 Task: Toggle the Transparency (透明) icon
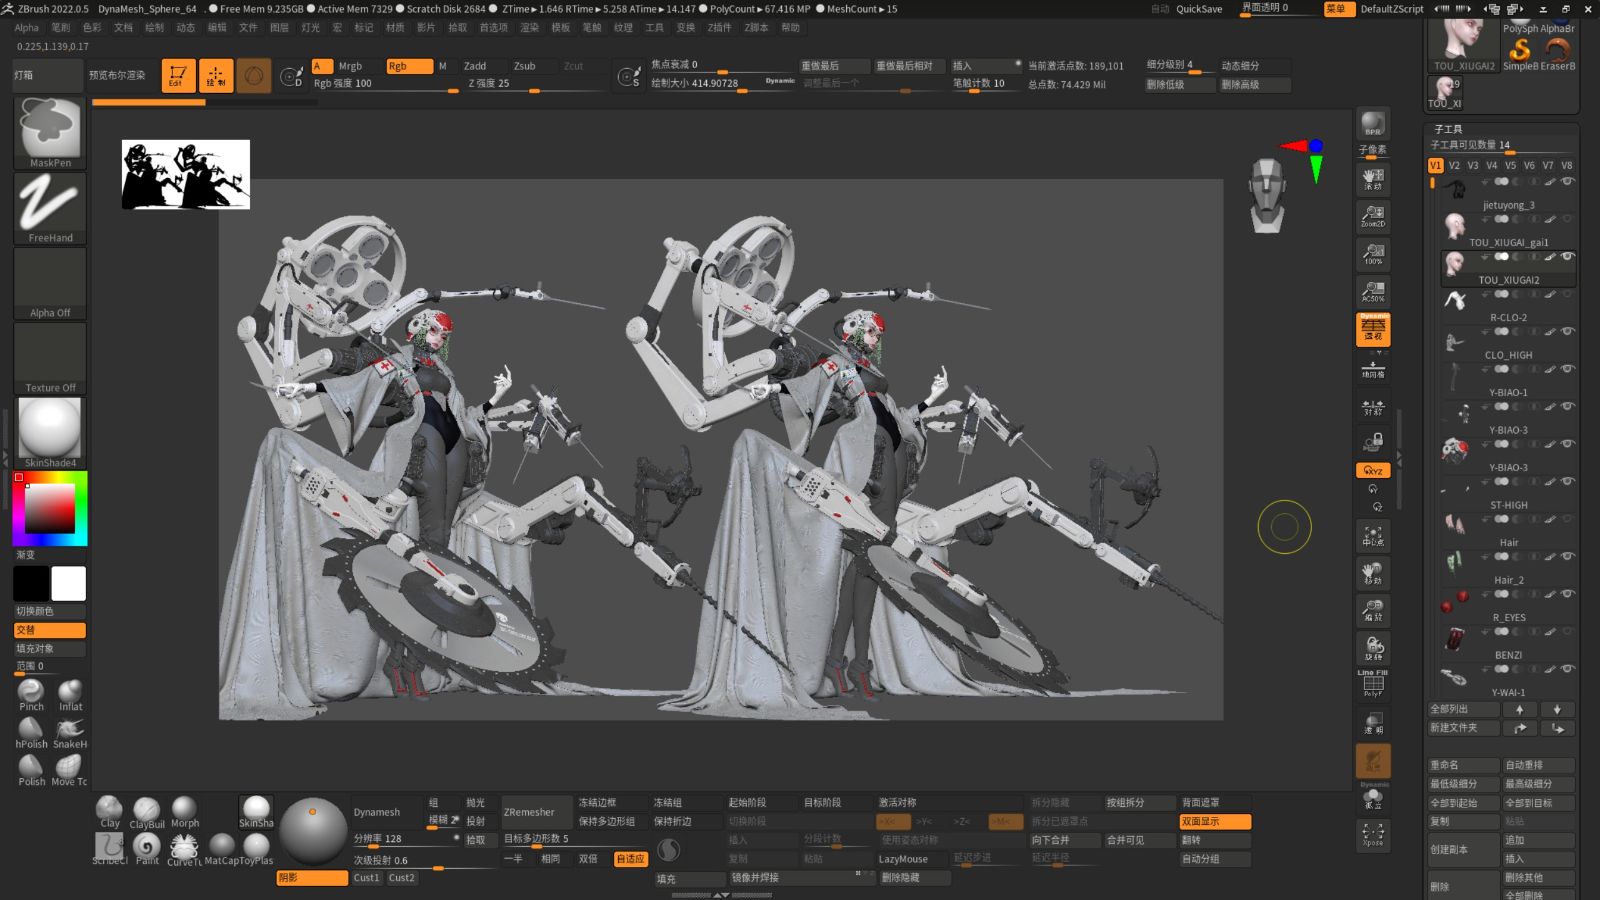[1373, 723]
